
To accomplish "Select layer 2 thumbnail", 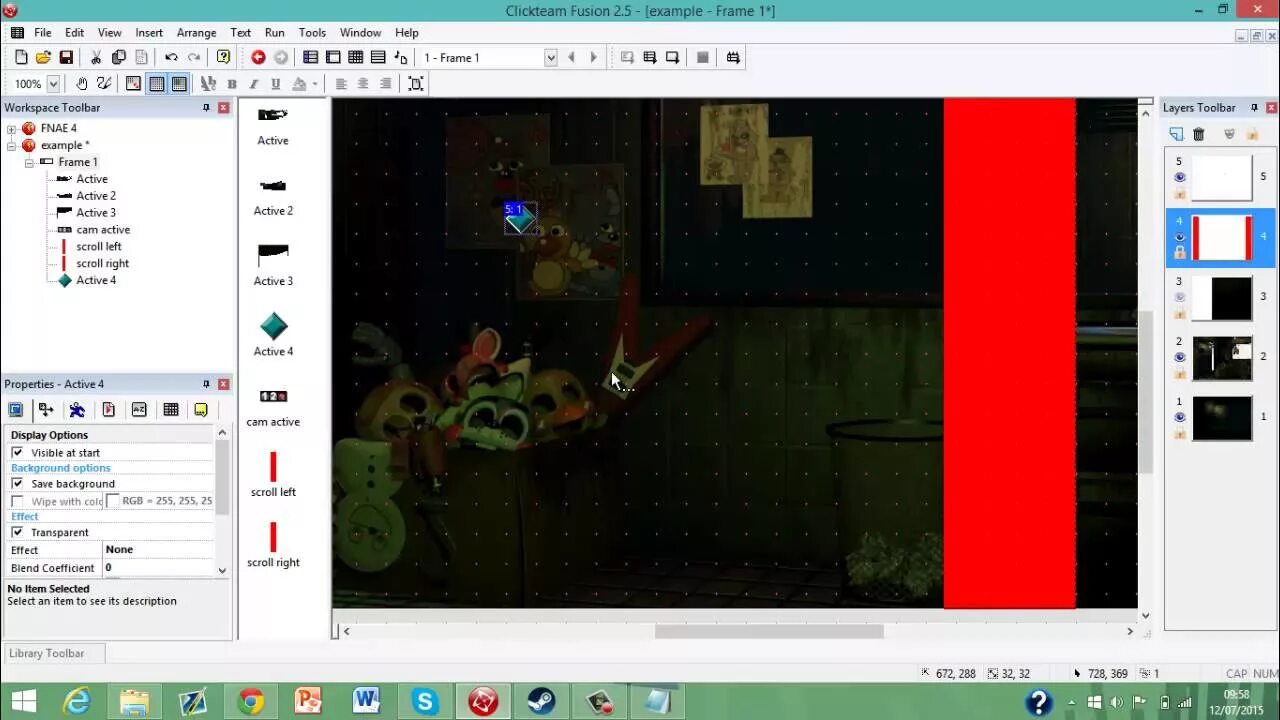I will coord(1222,358).
